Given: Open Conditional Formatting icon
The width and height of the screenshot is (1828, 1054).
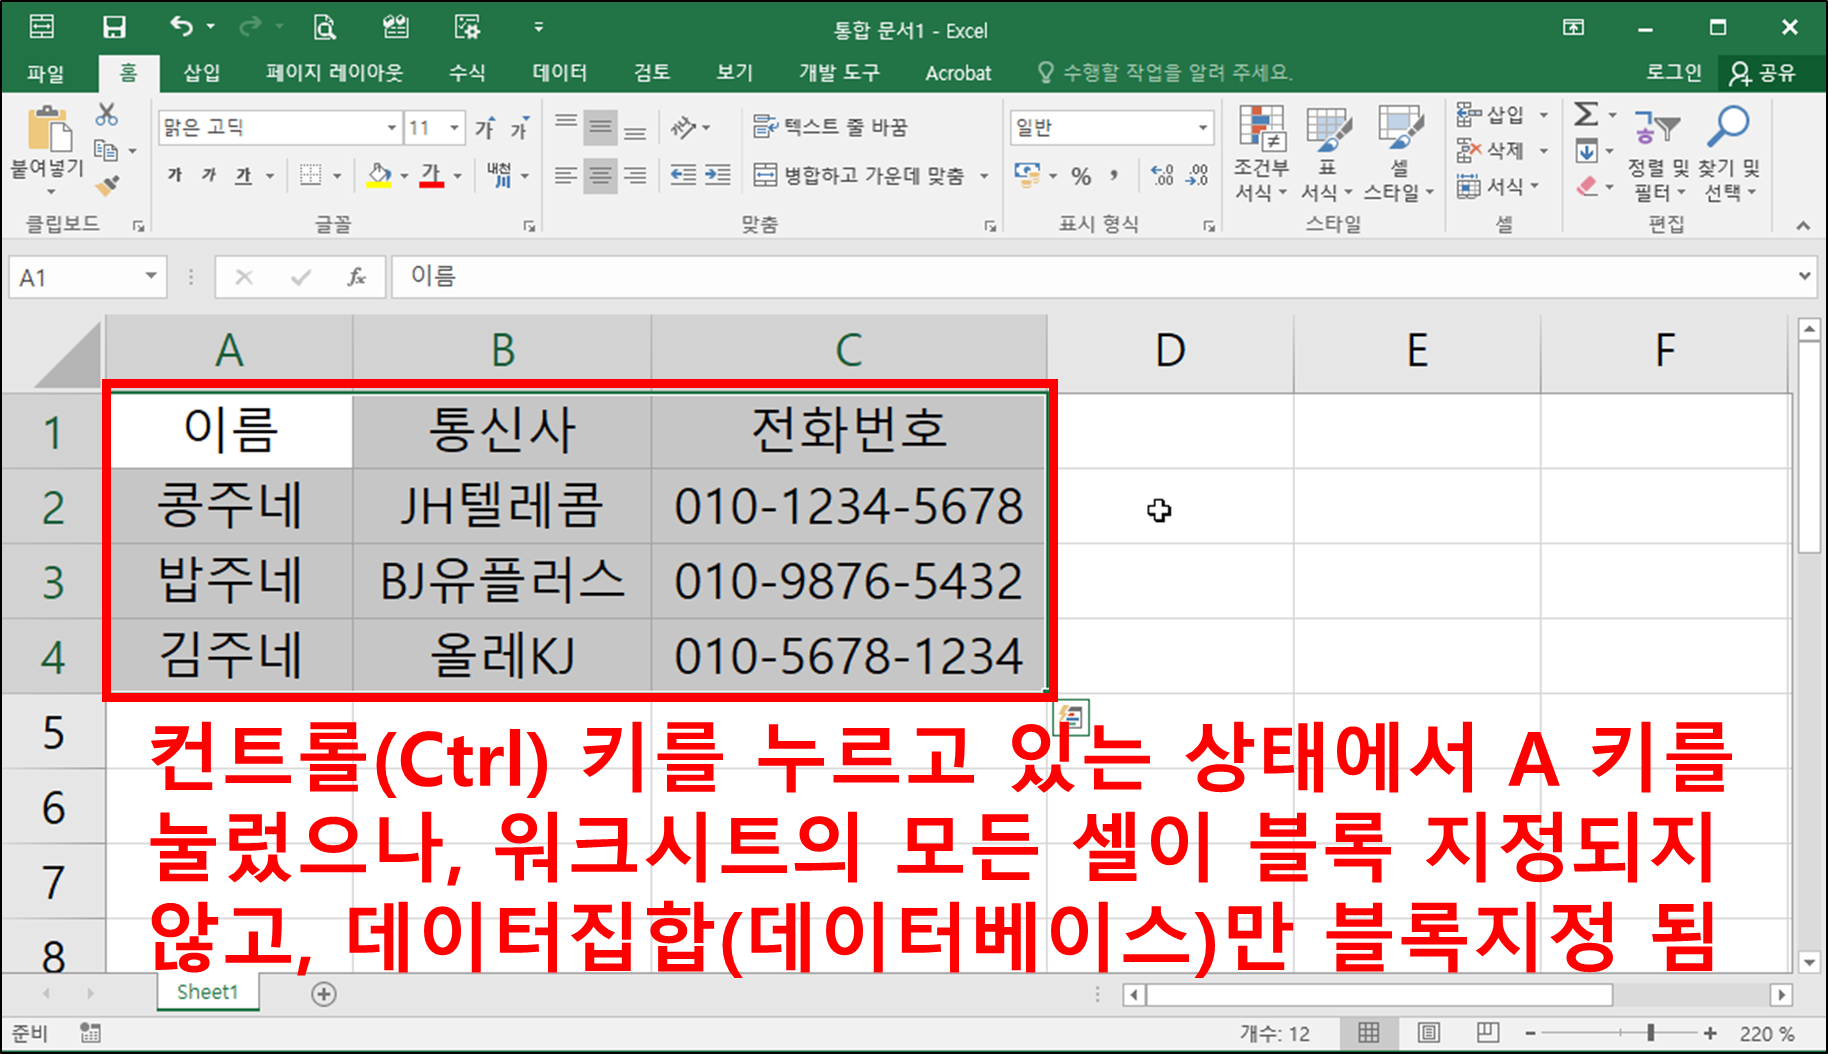Looking at the screenshot, I should tap(1262, 127).
